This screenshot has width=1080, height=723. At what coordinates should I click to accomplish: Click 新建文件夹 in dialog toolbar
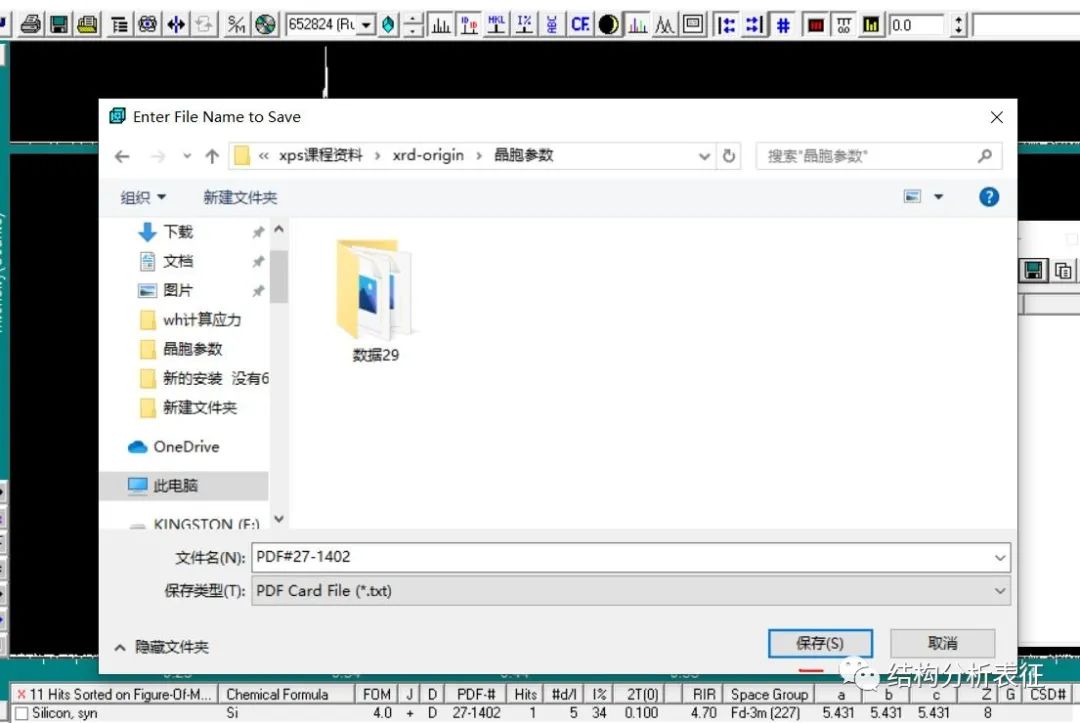pos(240,198)
